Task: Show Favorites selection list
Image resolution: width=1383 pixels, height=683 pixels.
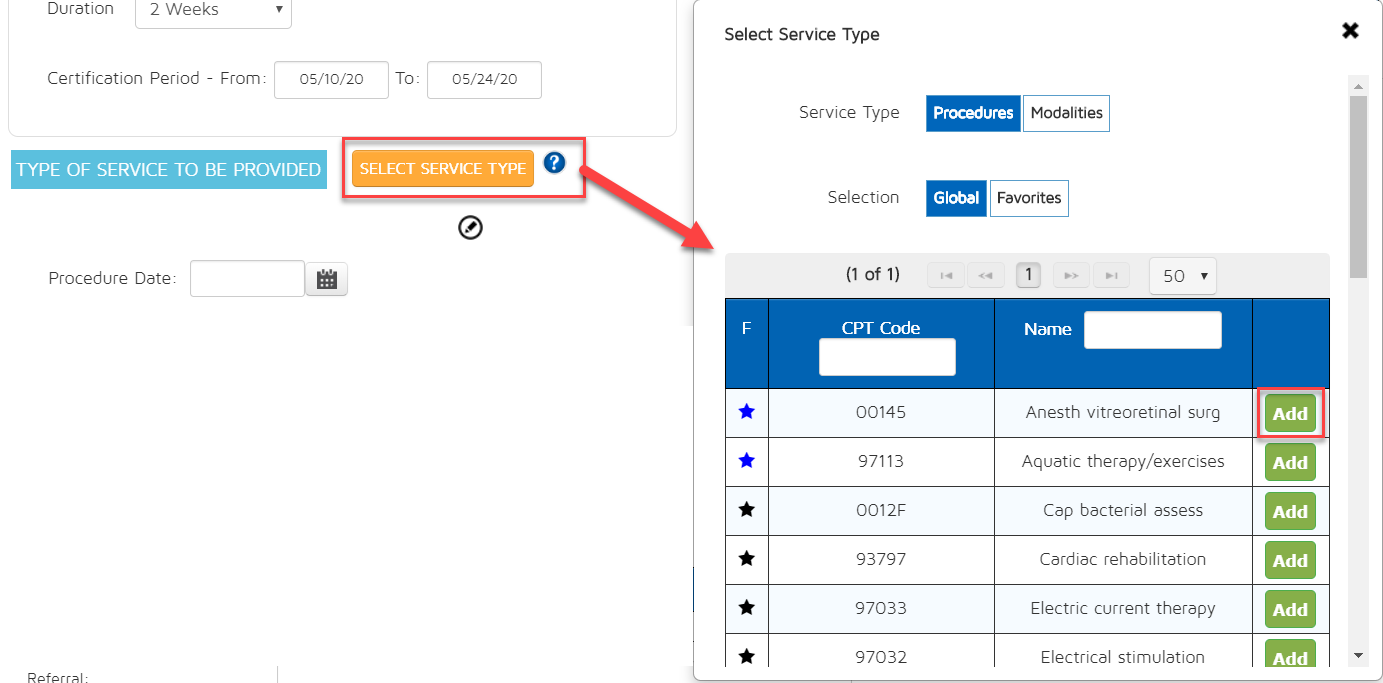Action: click(1028, 198)
